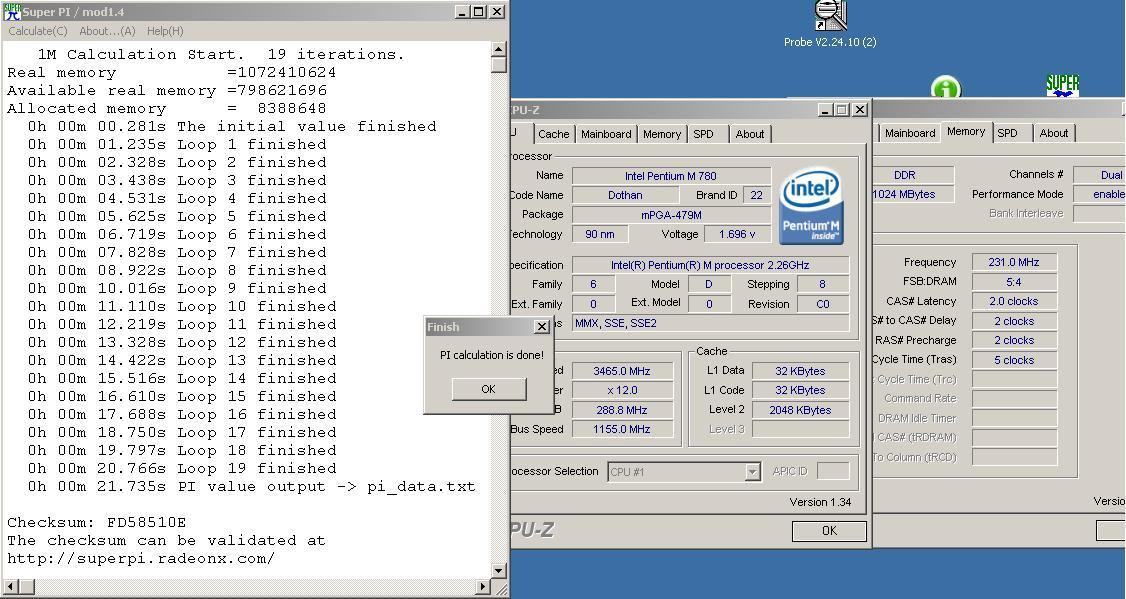1126x599 pixels.
Task: Click the Brand ID field value 22
Action: click(x=756, y=195)
